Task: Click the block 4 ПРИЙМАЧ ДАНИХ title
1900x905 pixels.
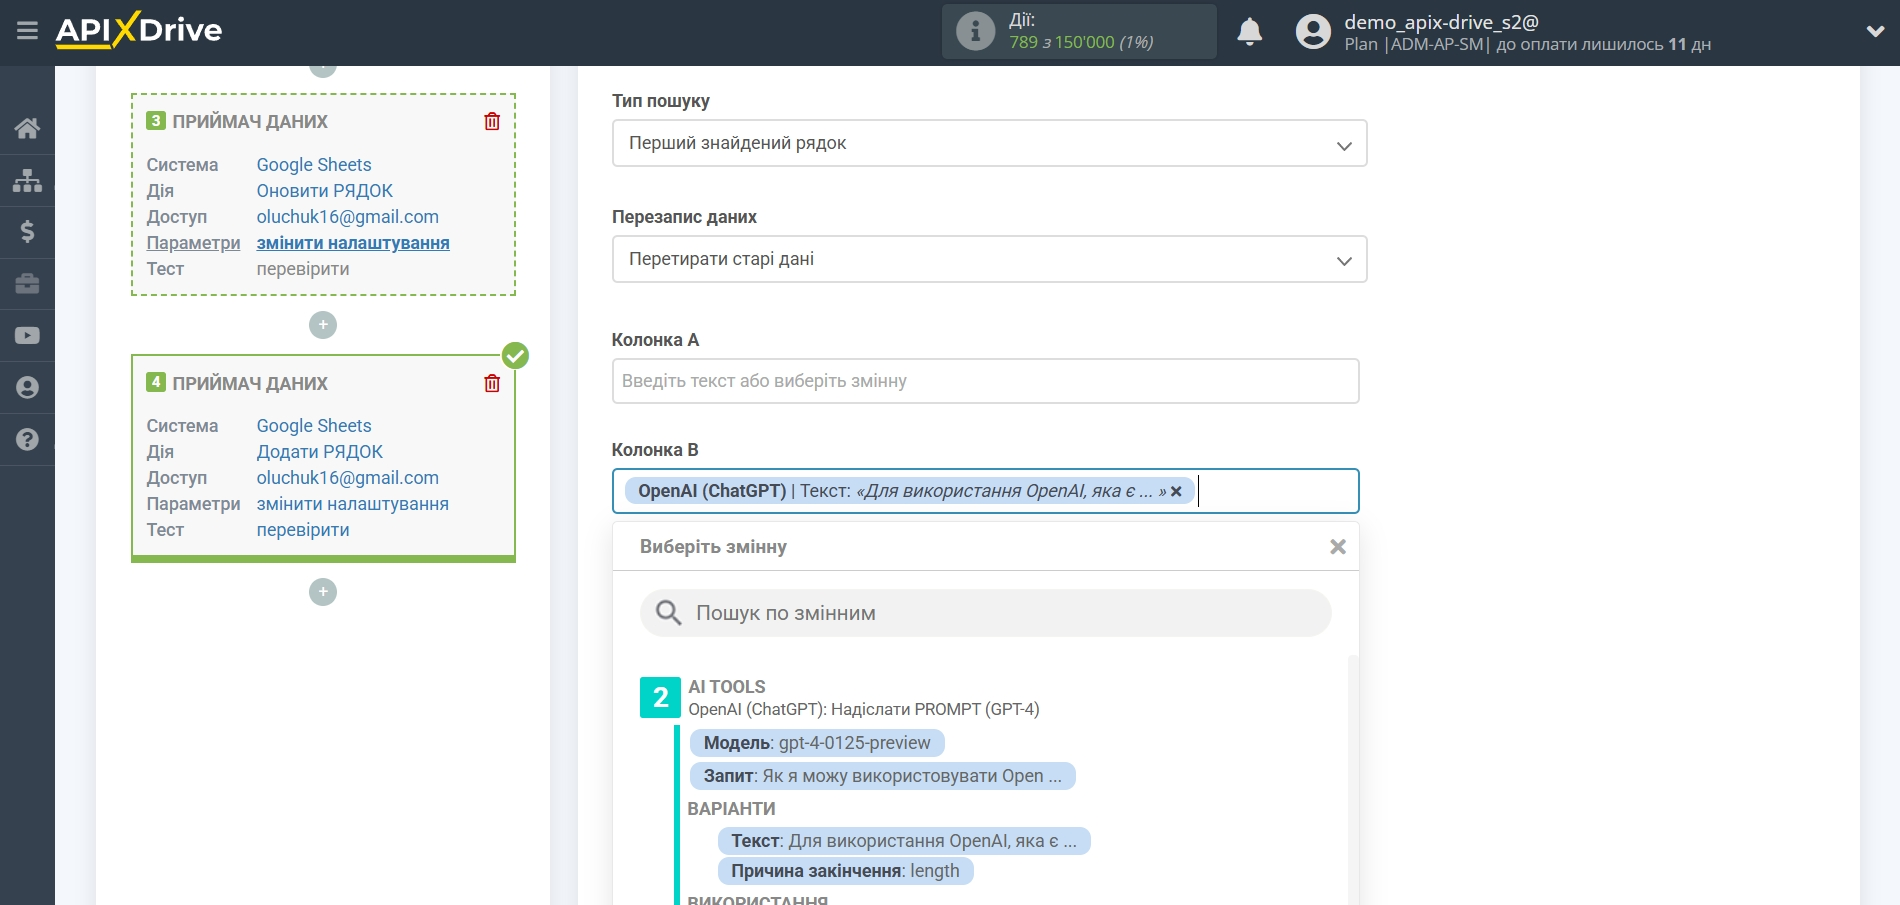Action: pos(250,383)
